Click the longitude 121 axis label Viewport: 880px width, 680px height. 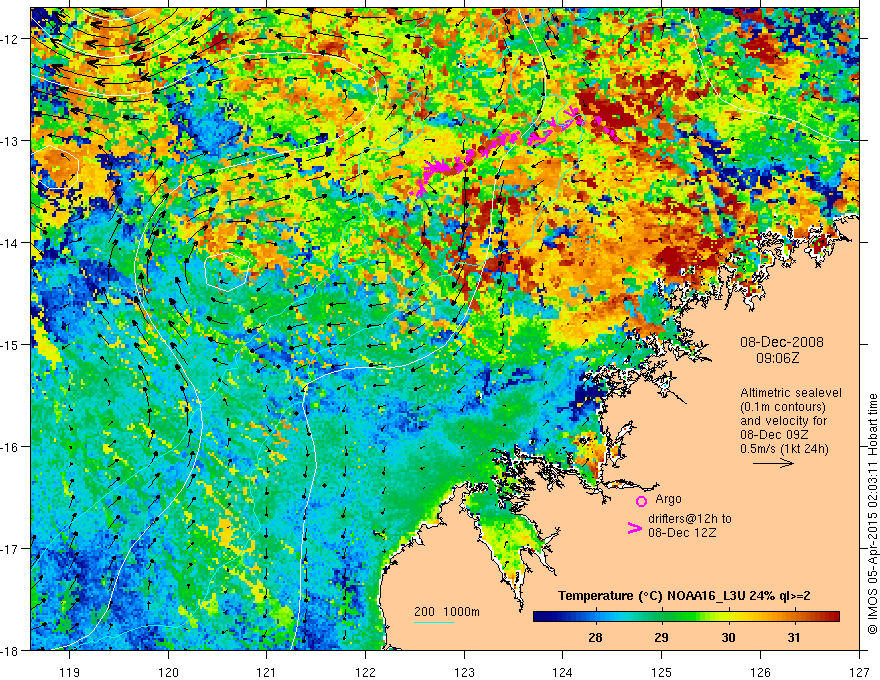pos(267,672)
